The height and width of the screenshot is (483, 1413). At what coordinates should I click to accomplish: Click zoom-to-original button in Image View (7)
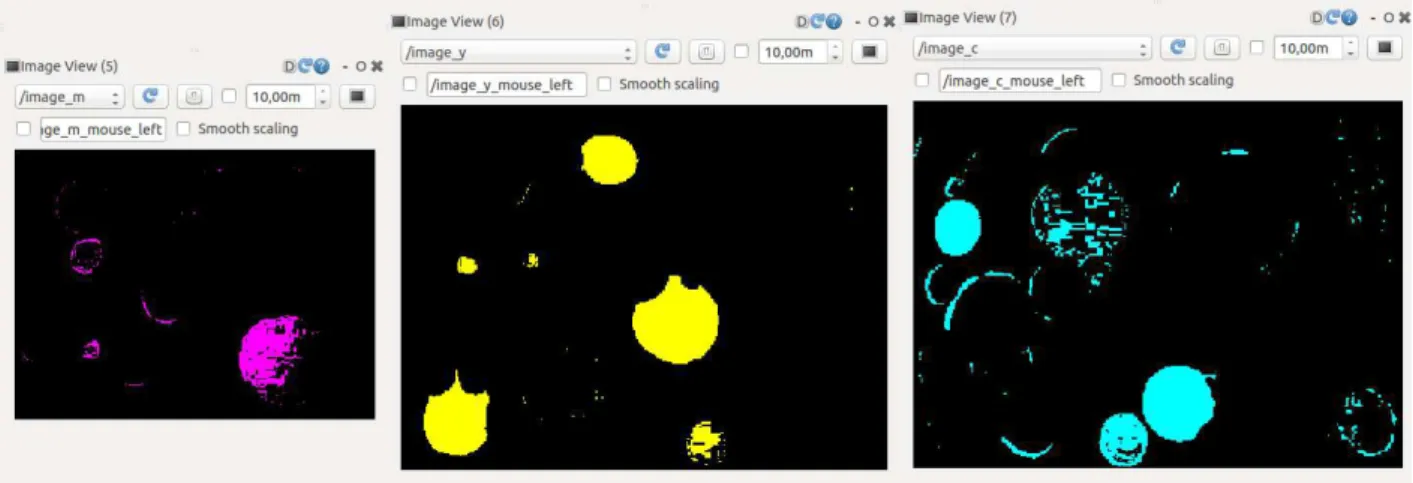click(x=1222, y=47)
